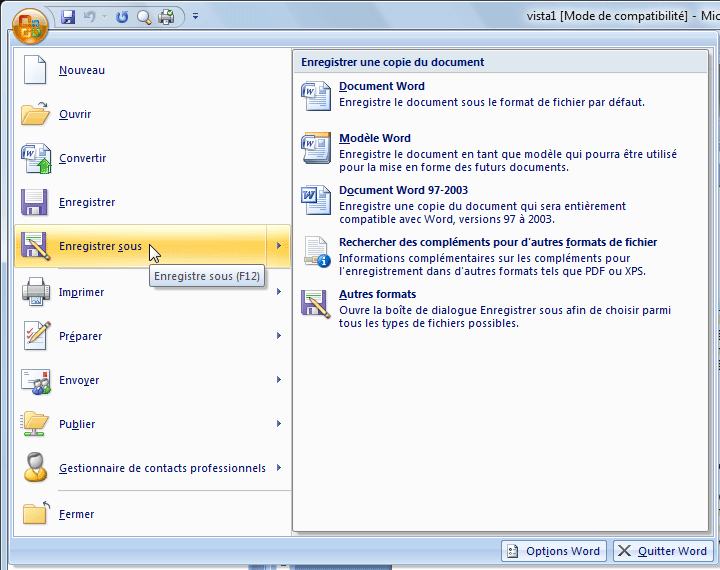Open Rechercher des compléments pour d'autres formats
720x570 pixels.
501,256
